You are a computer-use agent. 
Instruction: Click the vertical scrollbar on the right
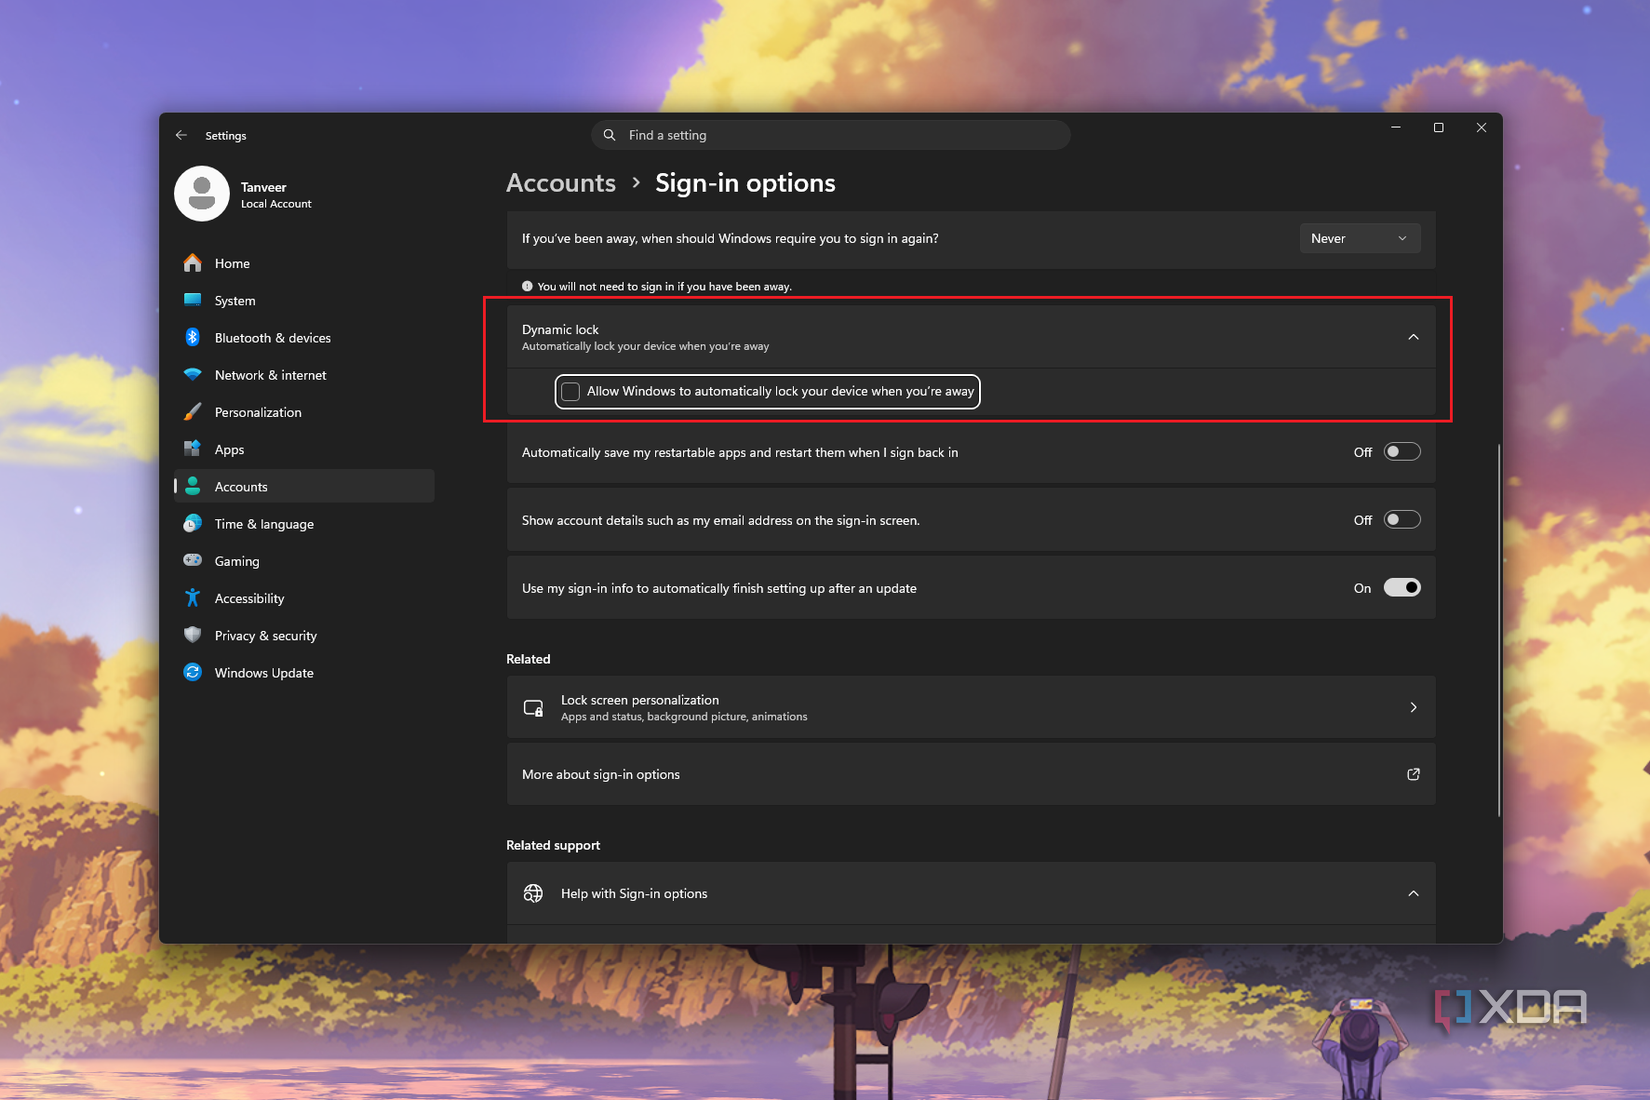(1498, 630)
